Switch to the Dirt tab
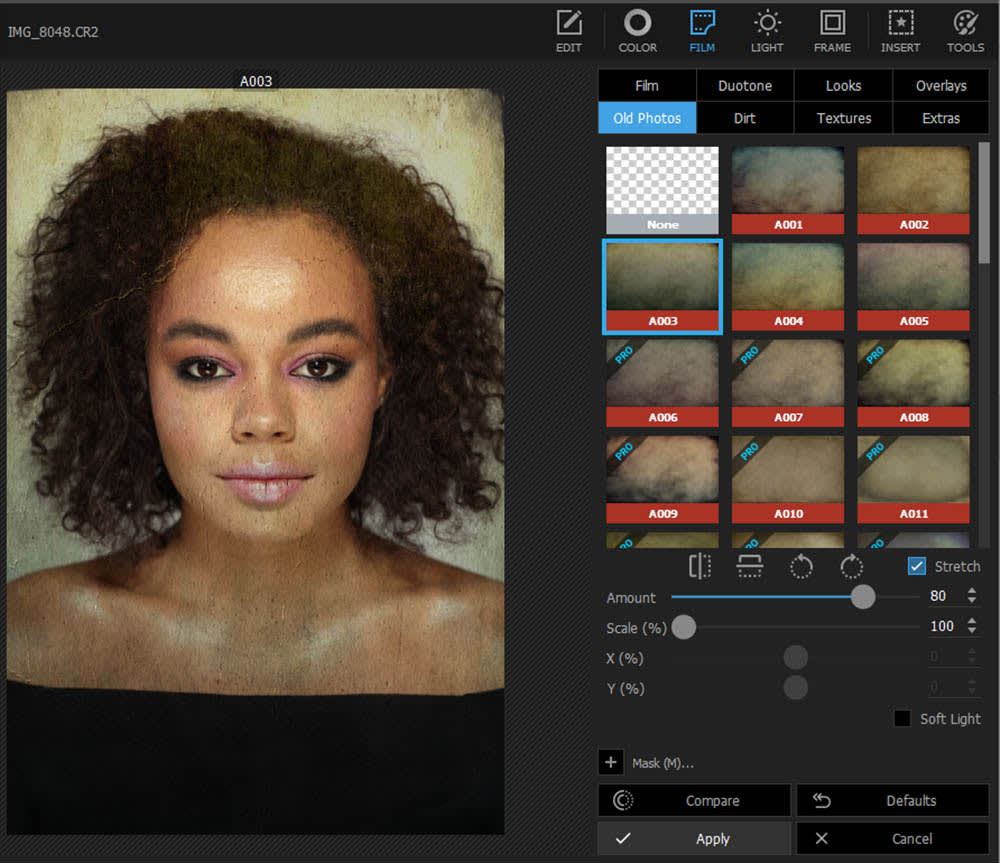 tap(745, 118)
